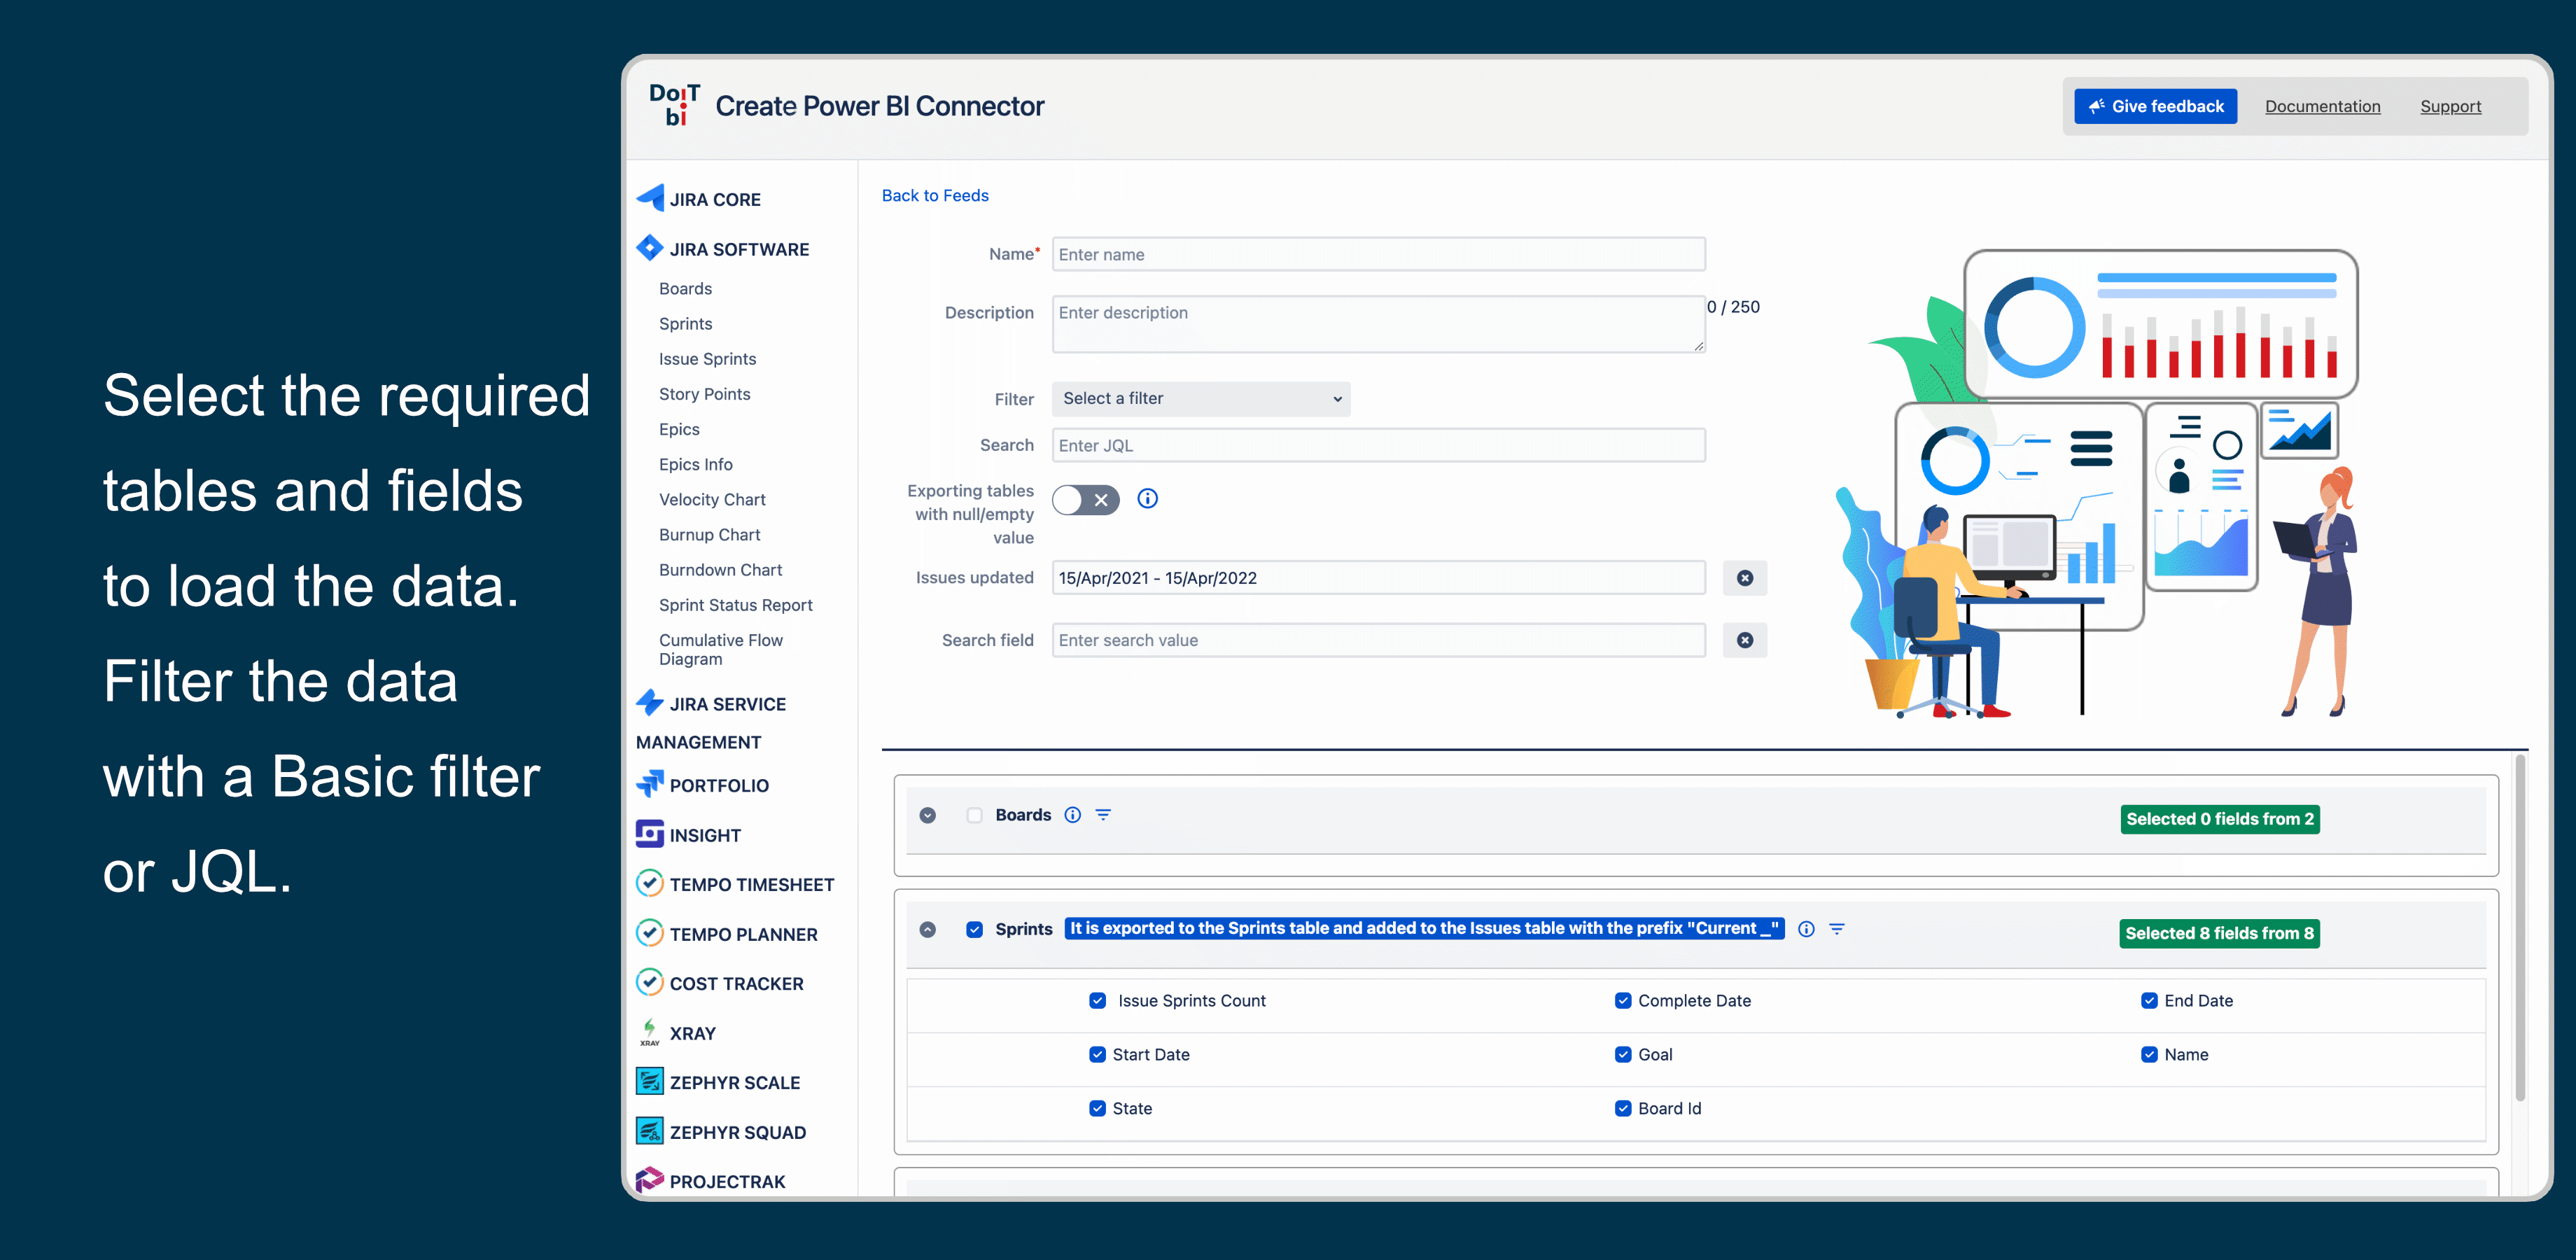Open info icon next to Sprints table
This screenshot has height=1260, width=2576.
[x=1806, y=929]
